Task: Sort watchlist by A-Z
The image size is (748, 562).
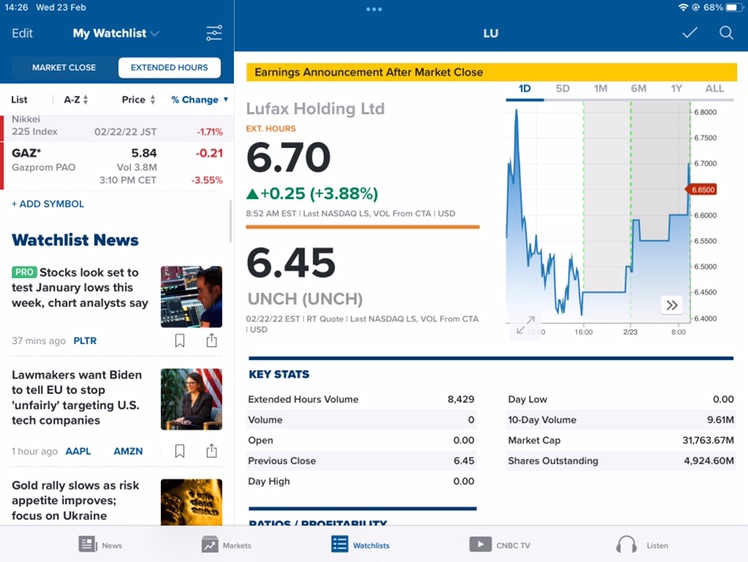Action: tap(76, 100)
